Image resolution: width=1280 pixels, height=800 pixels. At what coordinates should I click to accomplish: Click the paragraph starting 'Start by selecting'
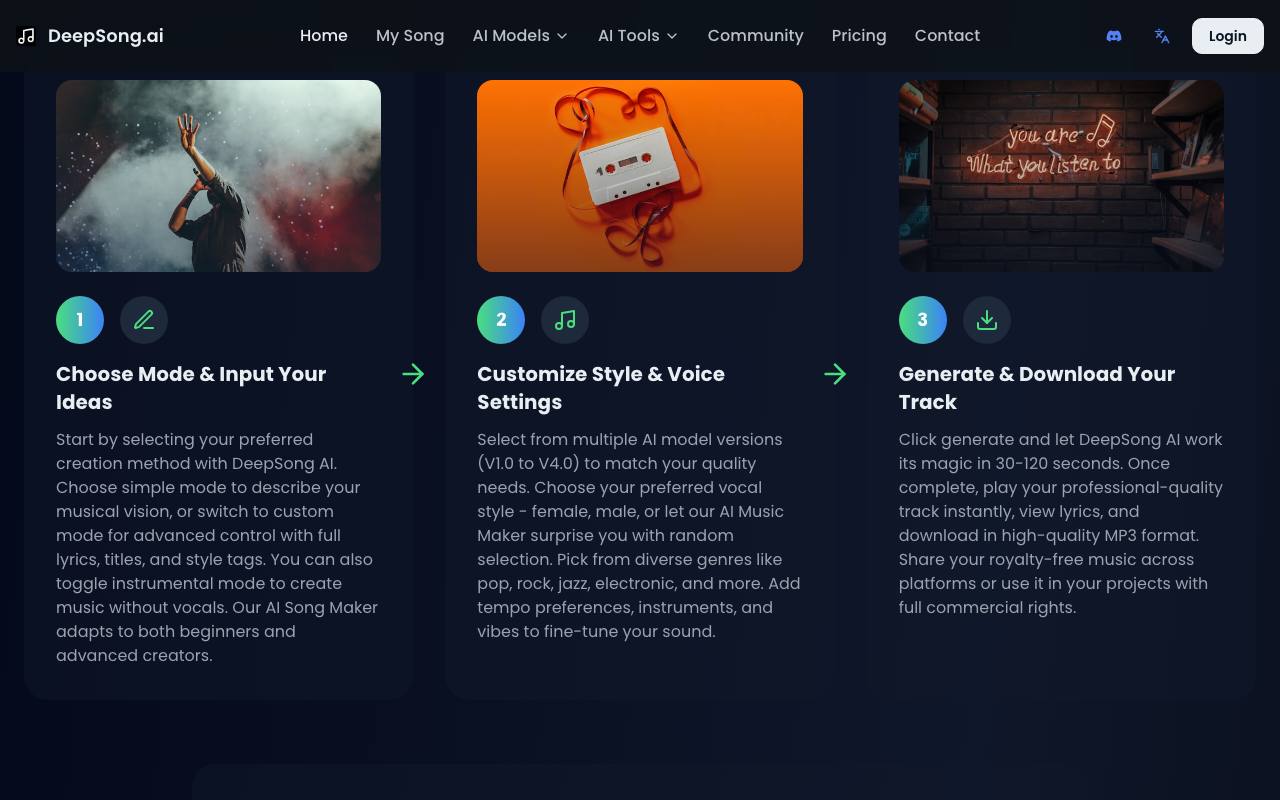click(x=218, y=547)
